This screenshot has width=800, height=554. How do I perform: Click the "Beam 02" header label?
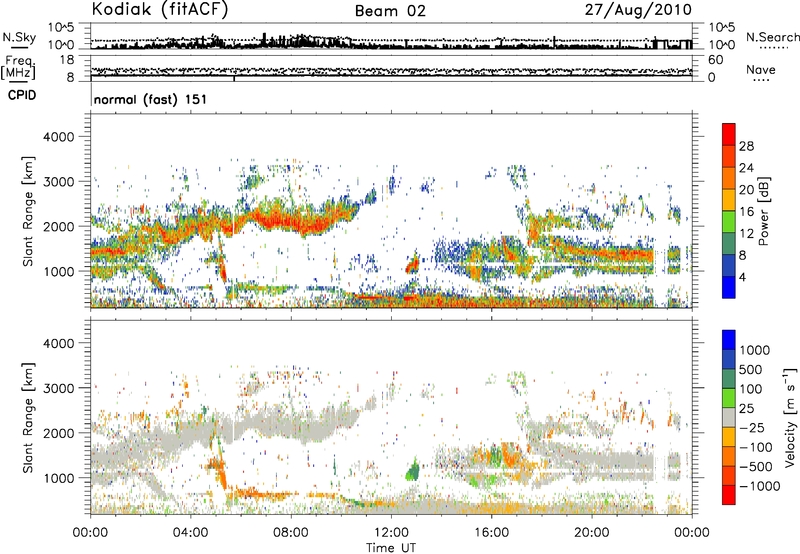click(x=390, y=11)
